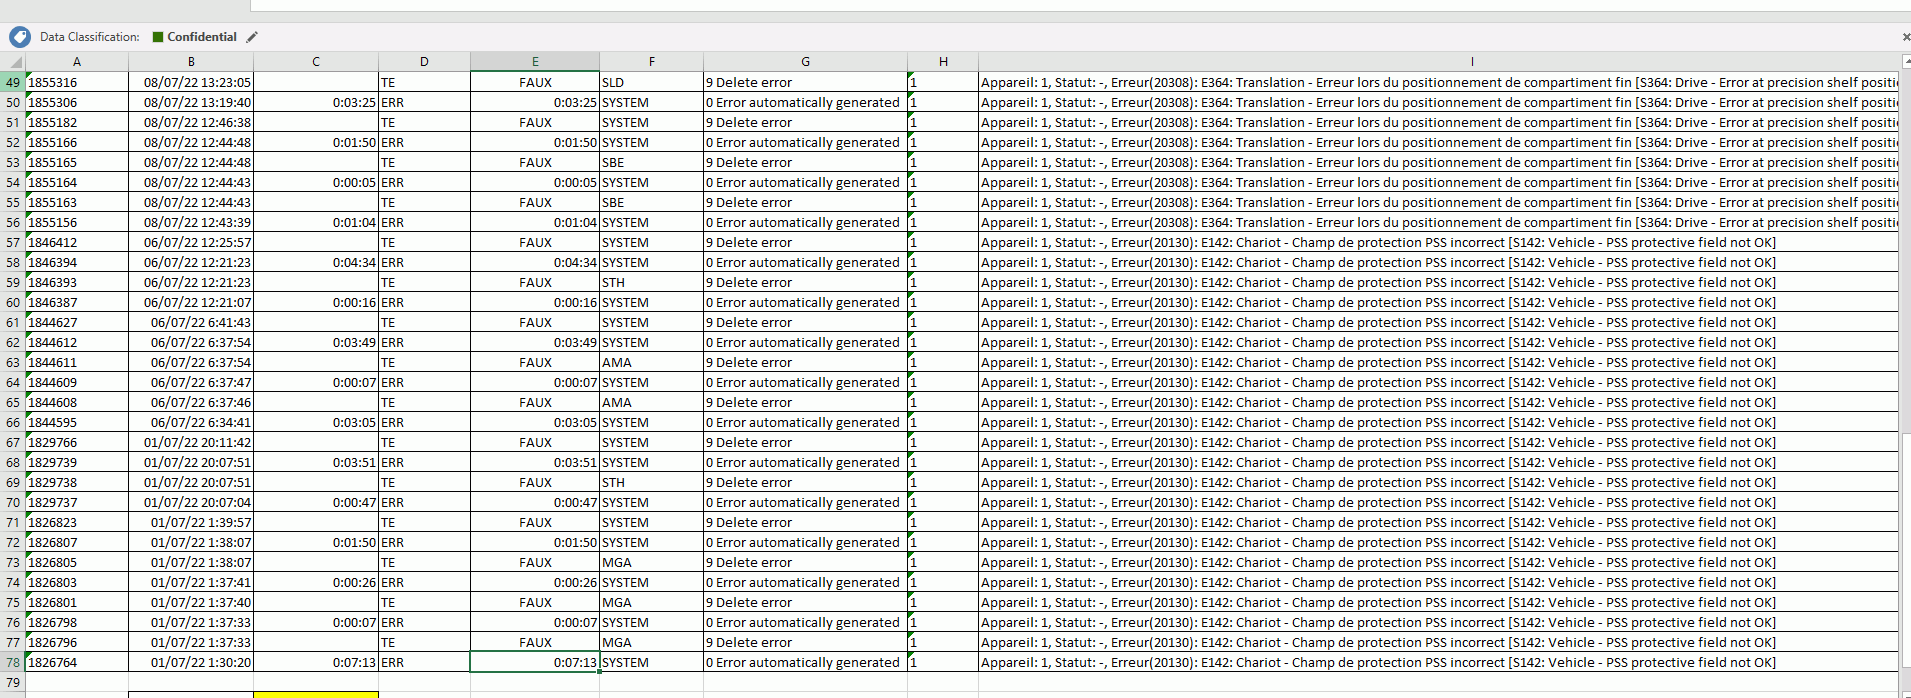Click '0 Error automatically generated' in row 78
The width and height of the screenshot is (1911, 698).
point(806,662)
